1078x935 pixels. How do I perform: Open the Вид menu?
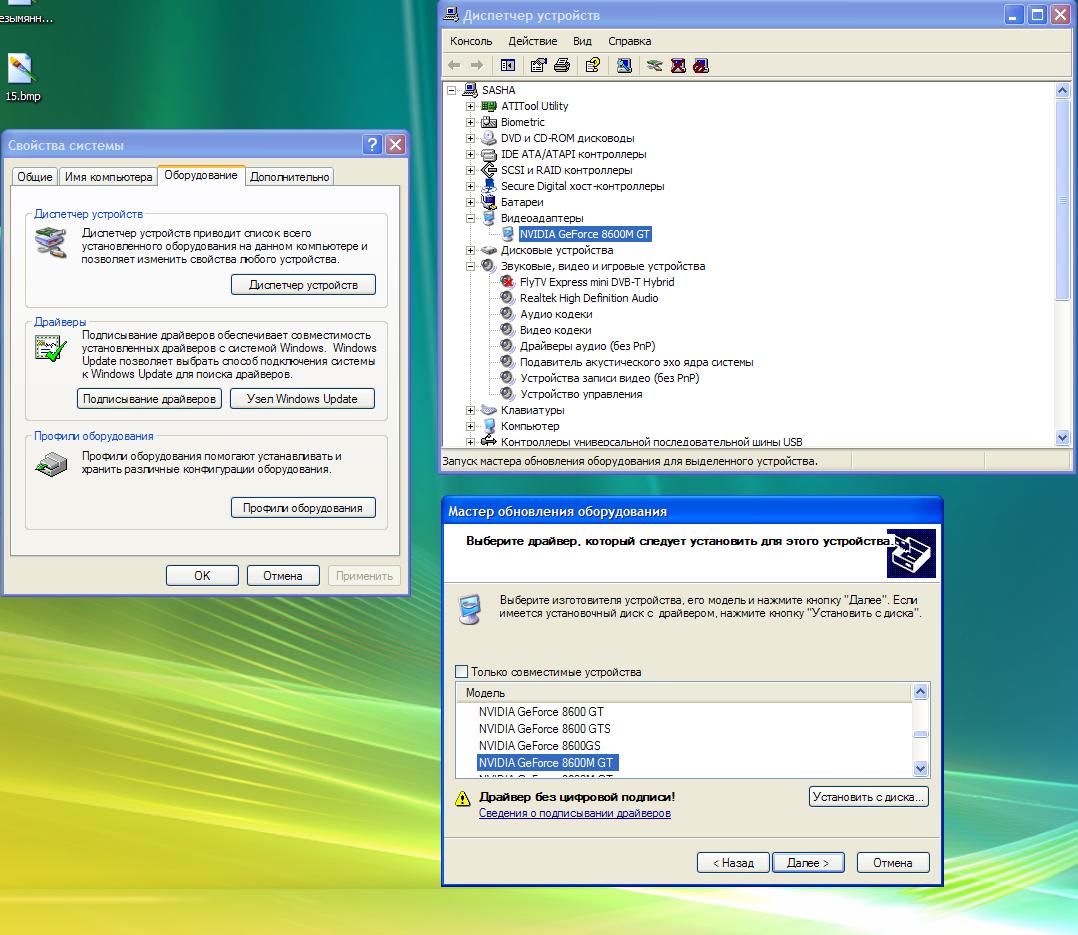pos(582,41)
